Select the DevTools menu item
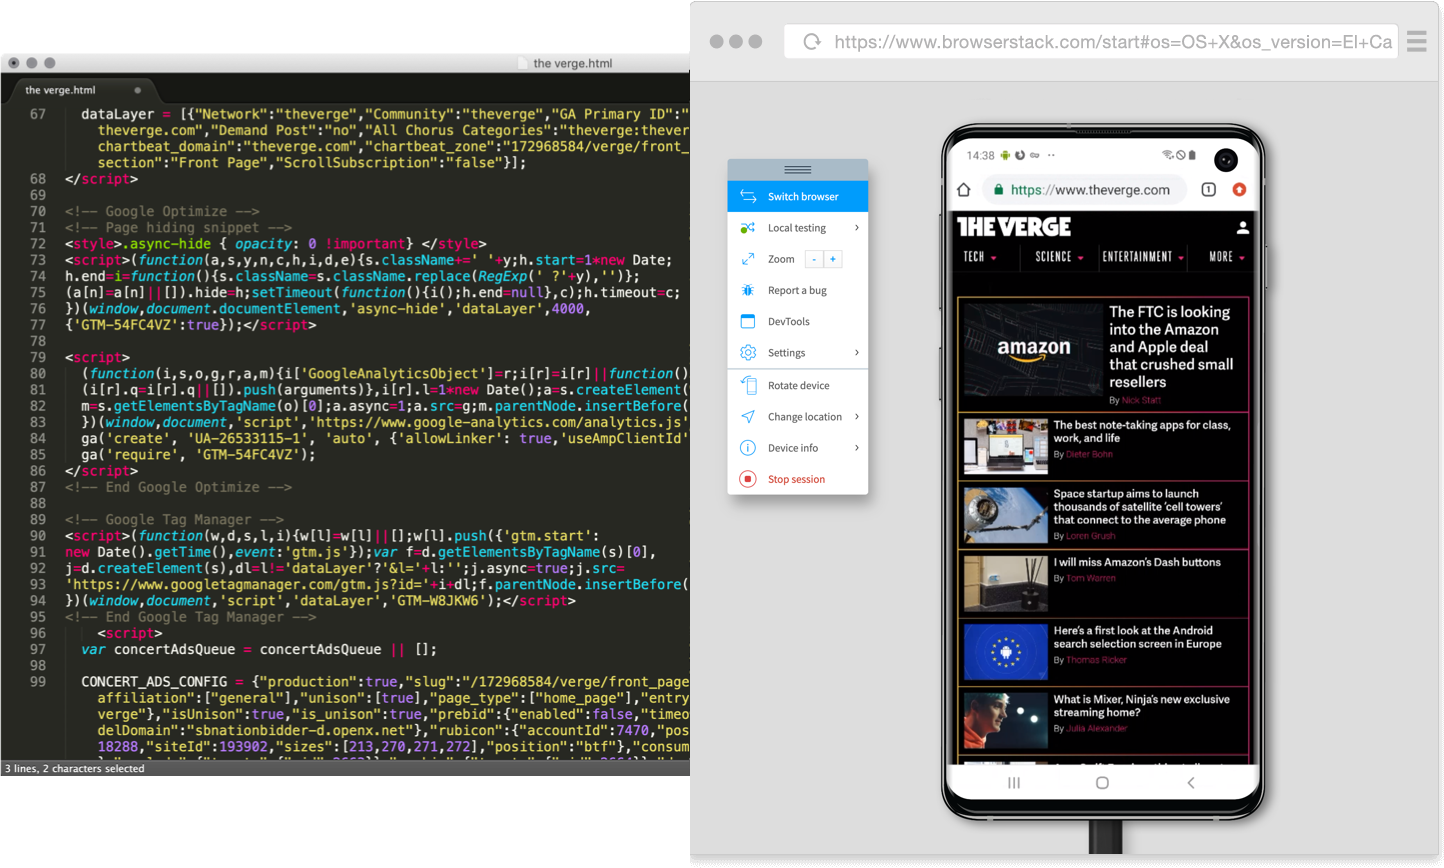Screen dimensions: 1444x868 (797, 321)
